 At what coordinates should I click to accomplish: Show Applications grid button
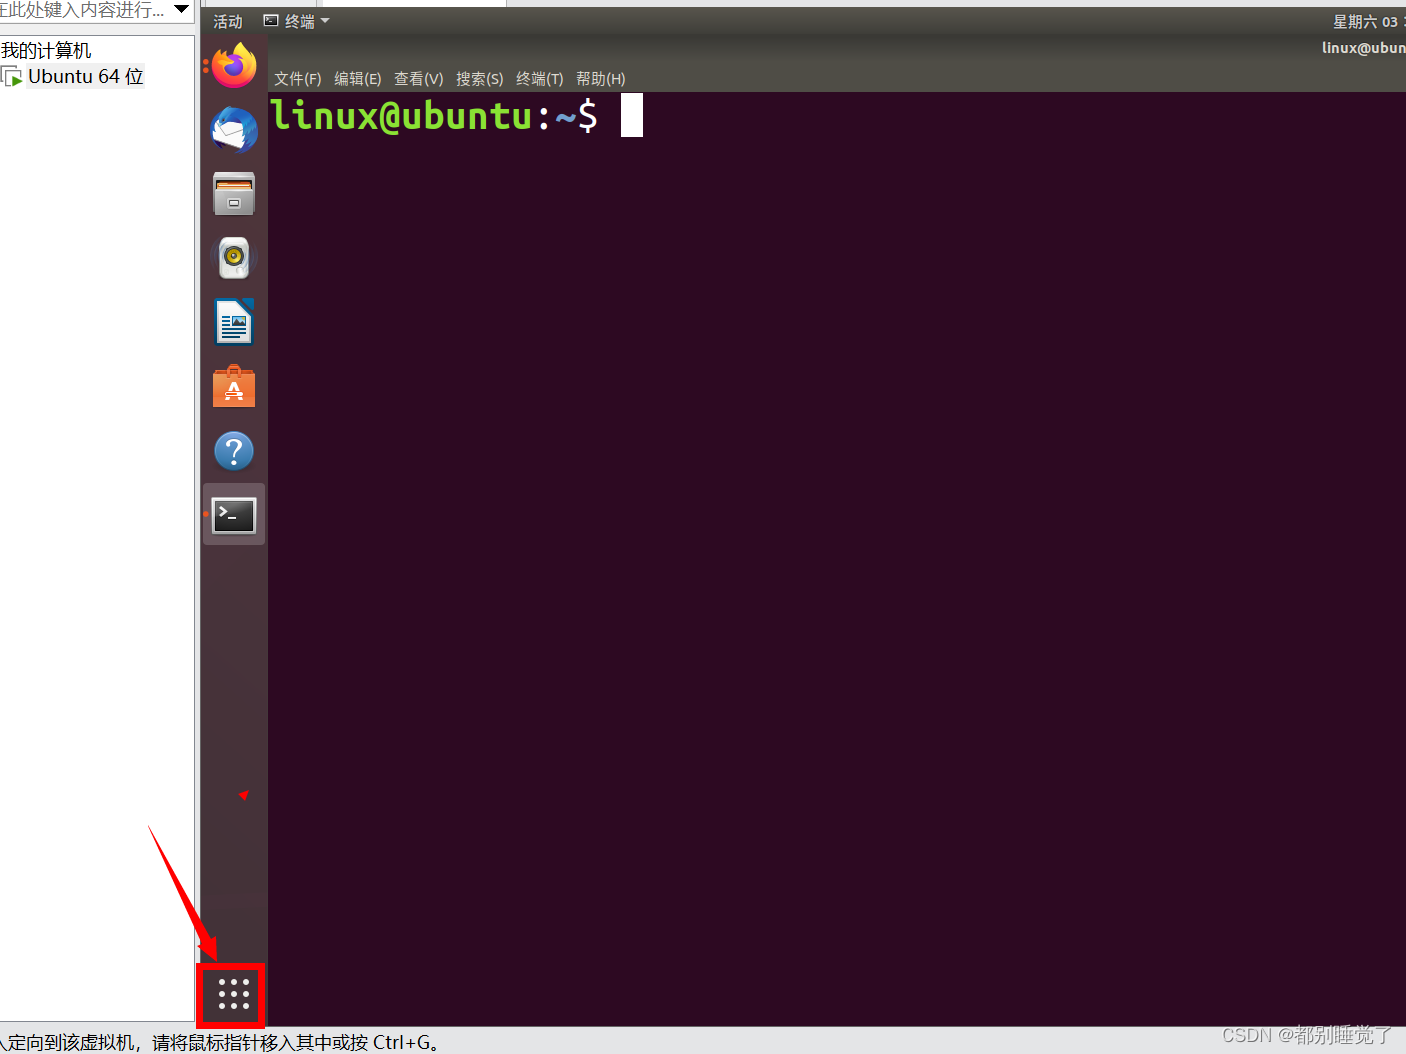pyautogui.click(x=233, y=994)
